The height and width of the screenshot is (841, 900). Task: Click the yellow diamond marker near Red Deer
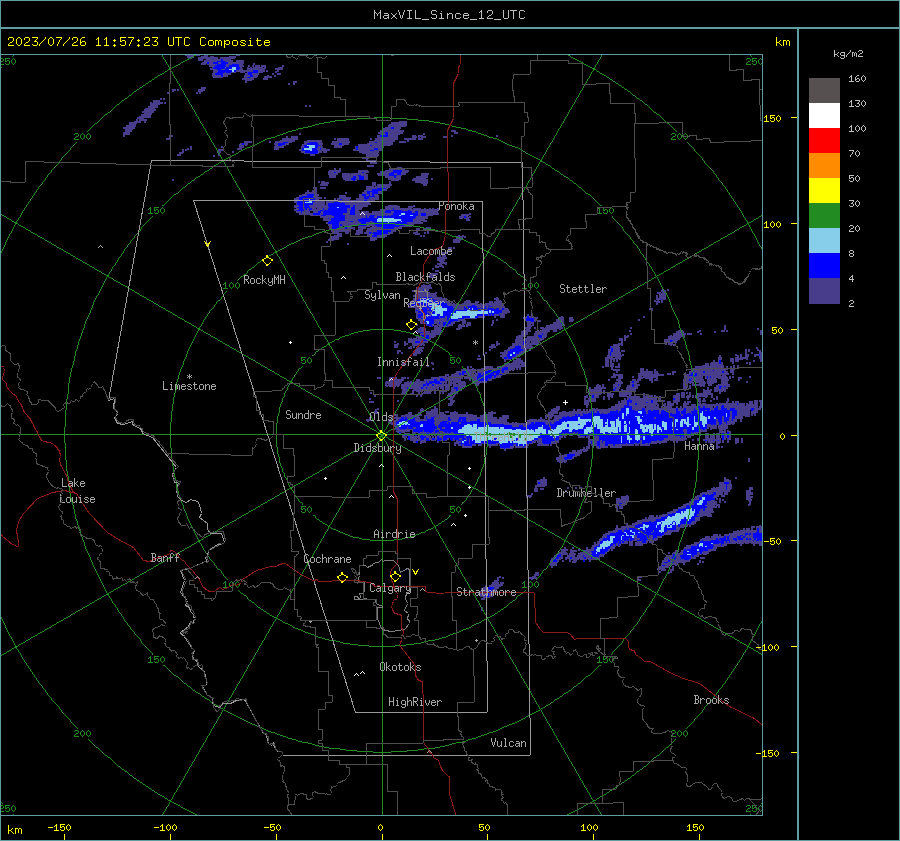[x=411, y=325]
